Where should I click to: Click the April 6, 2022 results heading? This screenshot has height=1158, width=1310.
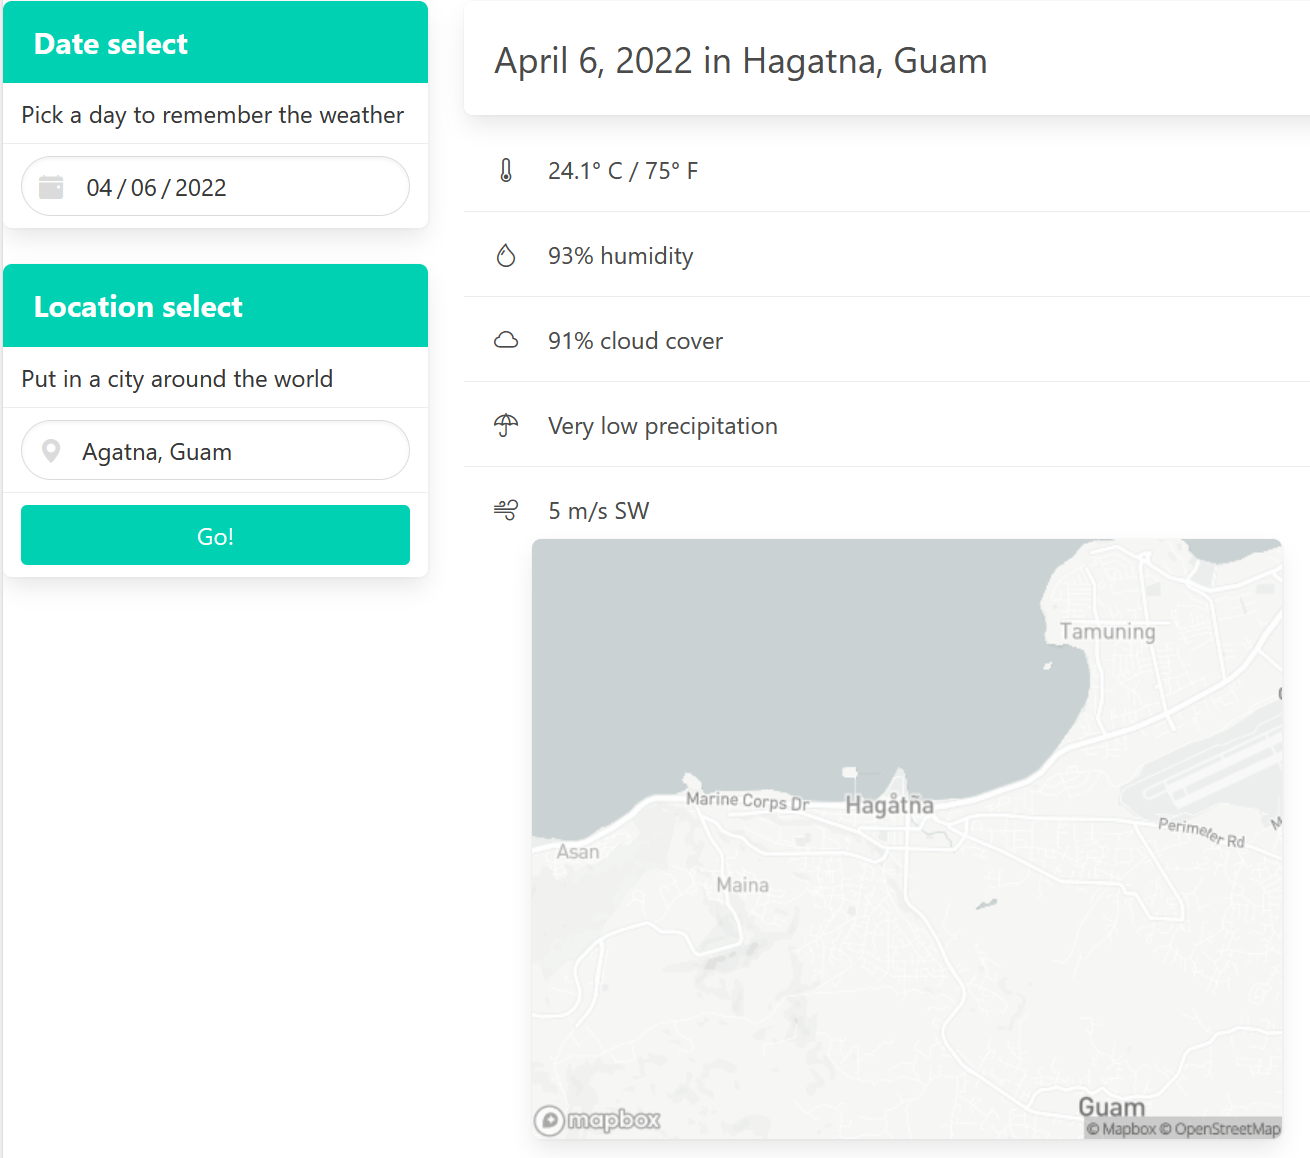pos(740,61)
